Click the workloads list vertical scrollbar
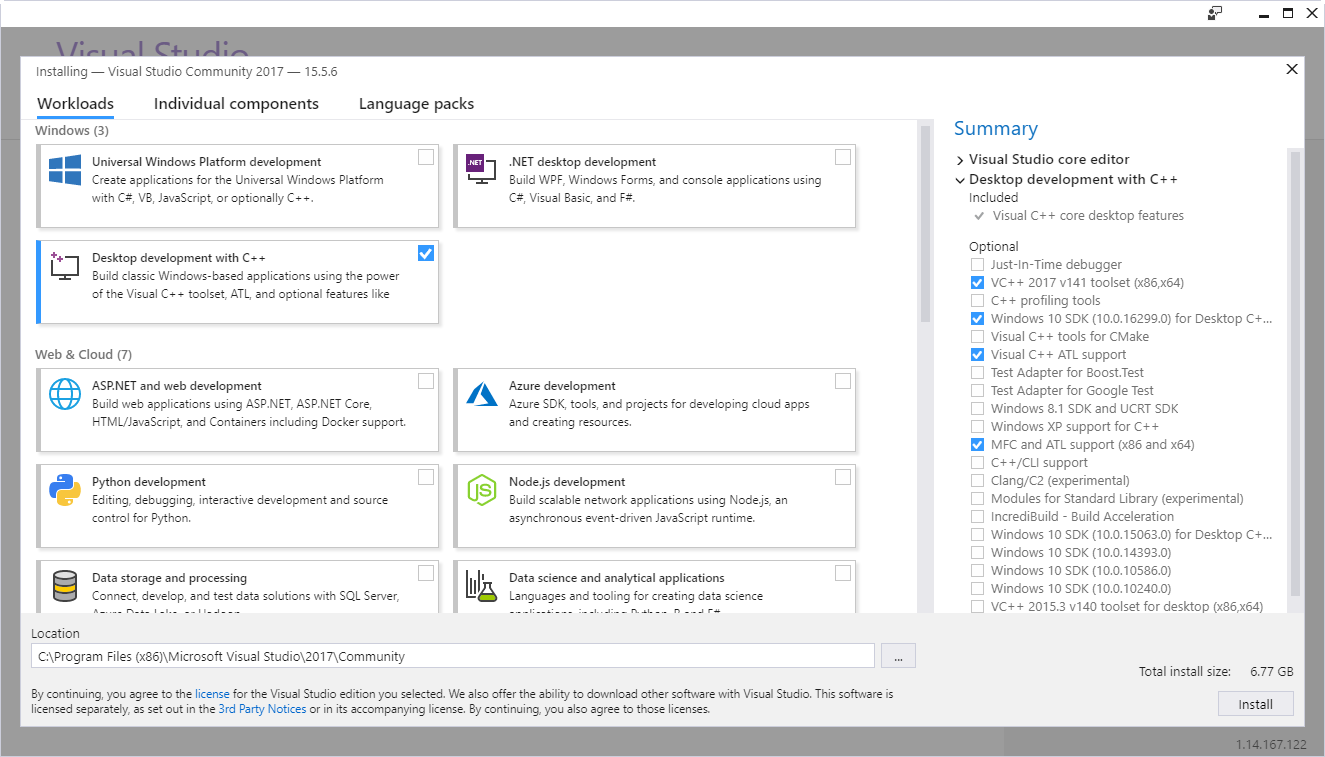1325x757 pixels. click(x=925, y=223)
